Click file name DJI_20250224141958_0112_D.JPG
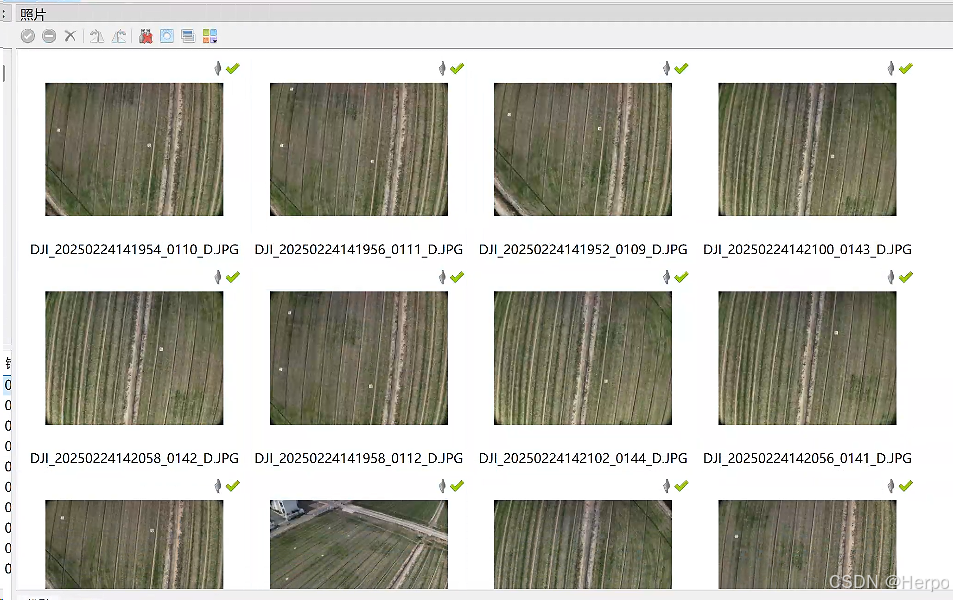This screenshot has width=953, height=600. (359, 458)
